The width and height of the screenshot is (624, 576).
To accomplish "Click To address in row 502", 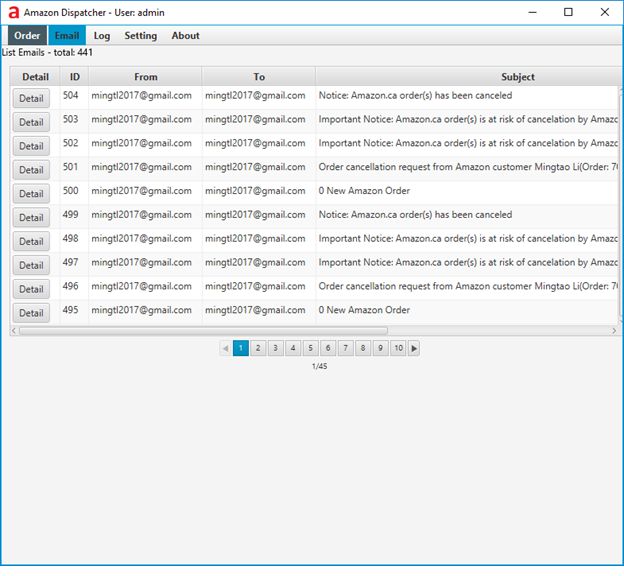I will click(255, 143).
